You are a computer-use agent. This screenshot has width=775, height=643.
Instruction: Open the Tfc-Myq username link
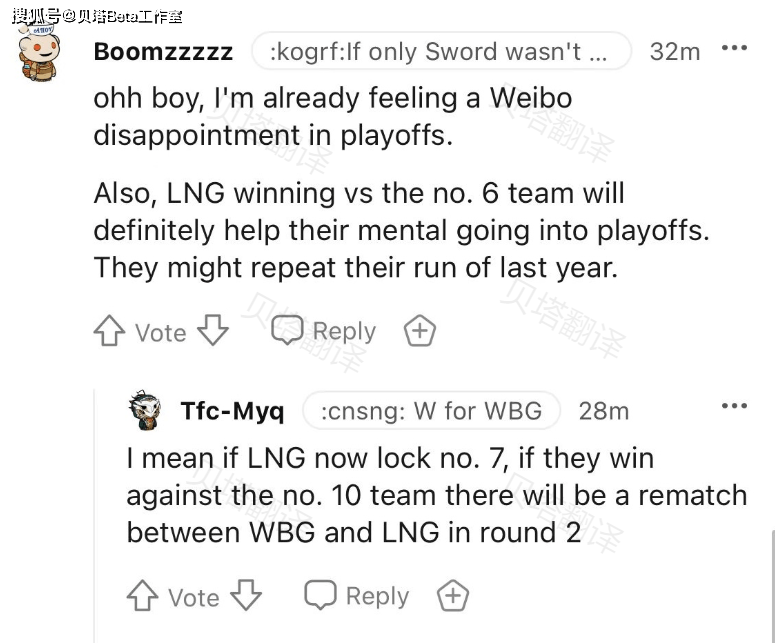point(232,411)
